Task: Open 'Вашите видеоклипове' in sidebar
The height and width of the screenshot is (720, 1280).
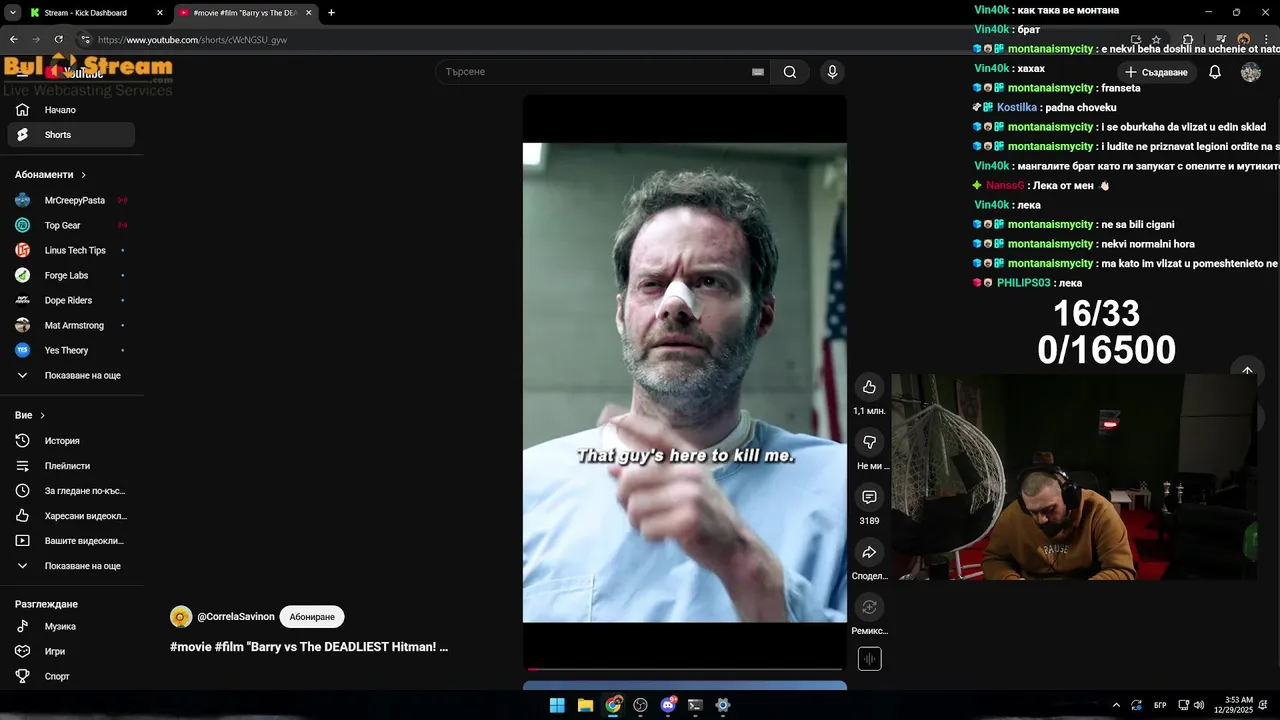Action: click(x=71, y=541)
